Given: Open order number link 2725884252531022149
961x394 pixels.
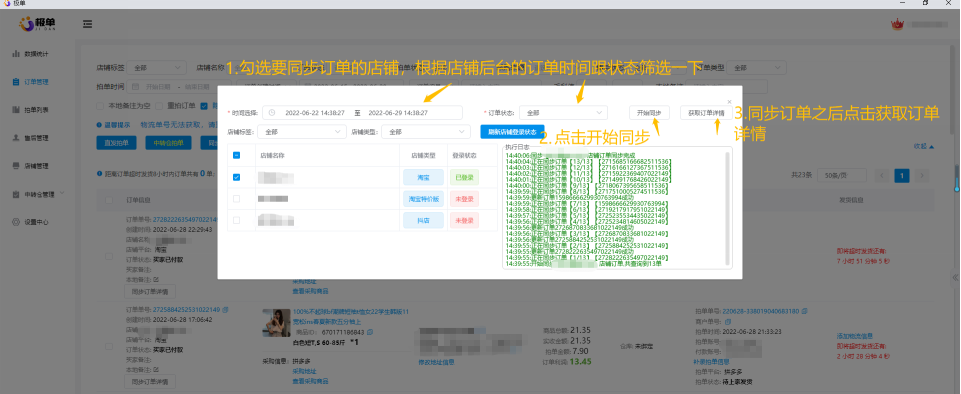Looking at the screenshot, I should (x=186, y=310).
